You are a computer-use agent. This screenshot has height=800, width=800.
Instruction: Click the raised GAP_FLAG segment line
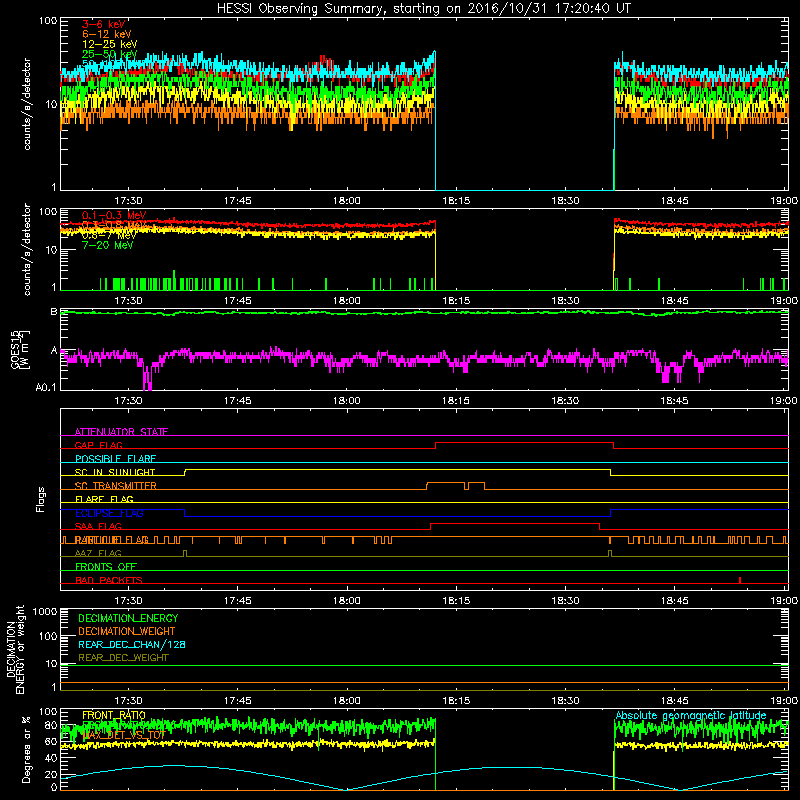(x=524, y=443)
